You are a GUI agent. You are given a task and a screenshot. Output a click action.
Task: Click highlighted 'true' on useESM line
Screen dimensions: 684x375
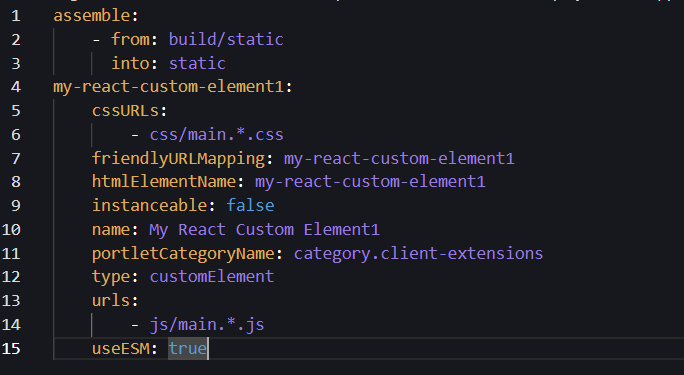point(188,348)
